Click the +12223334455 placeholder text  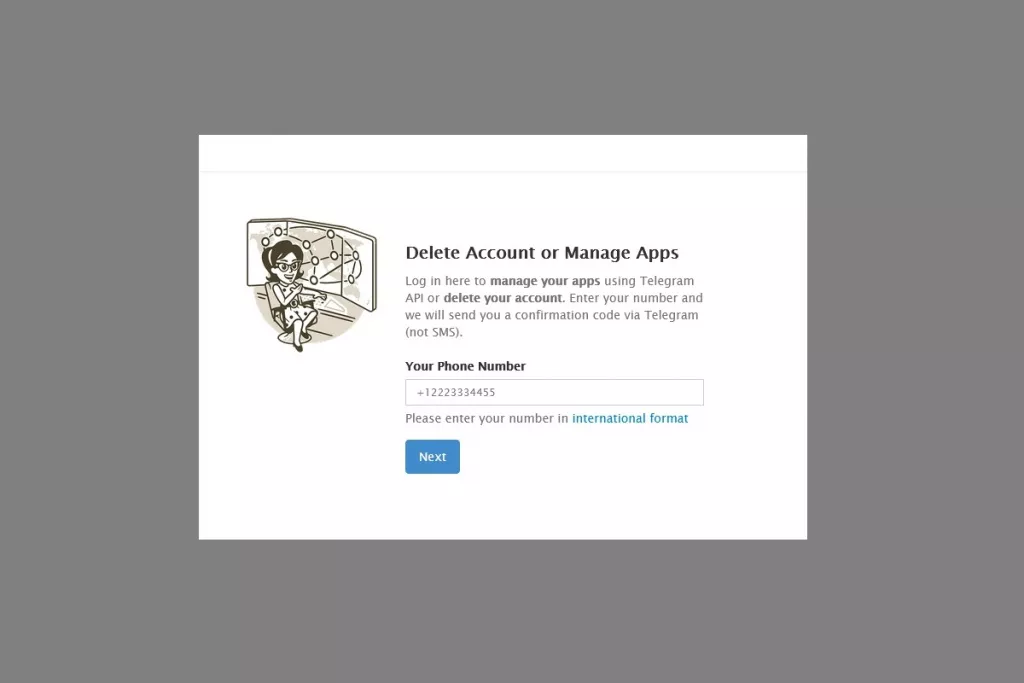click(x=456, y=392)
